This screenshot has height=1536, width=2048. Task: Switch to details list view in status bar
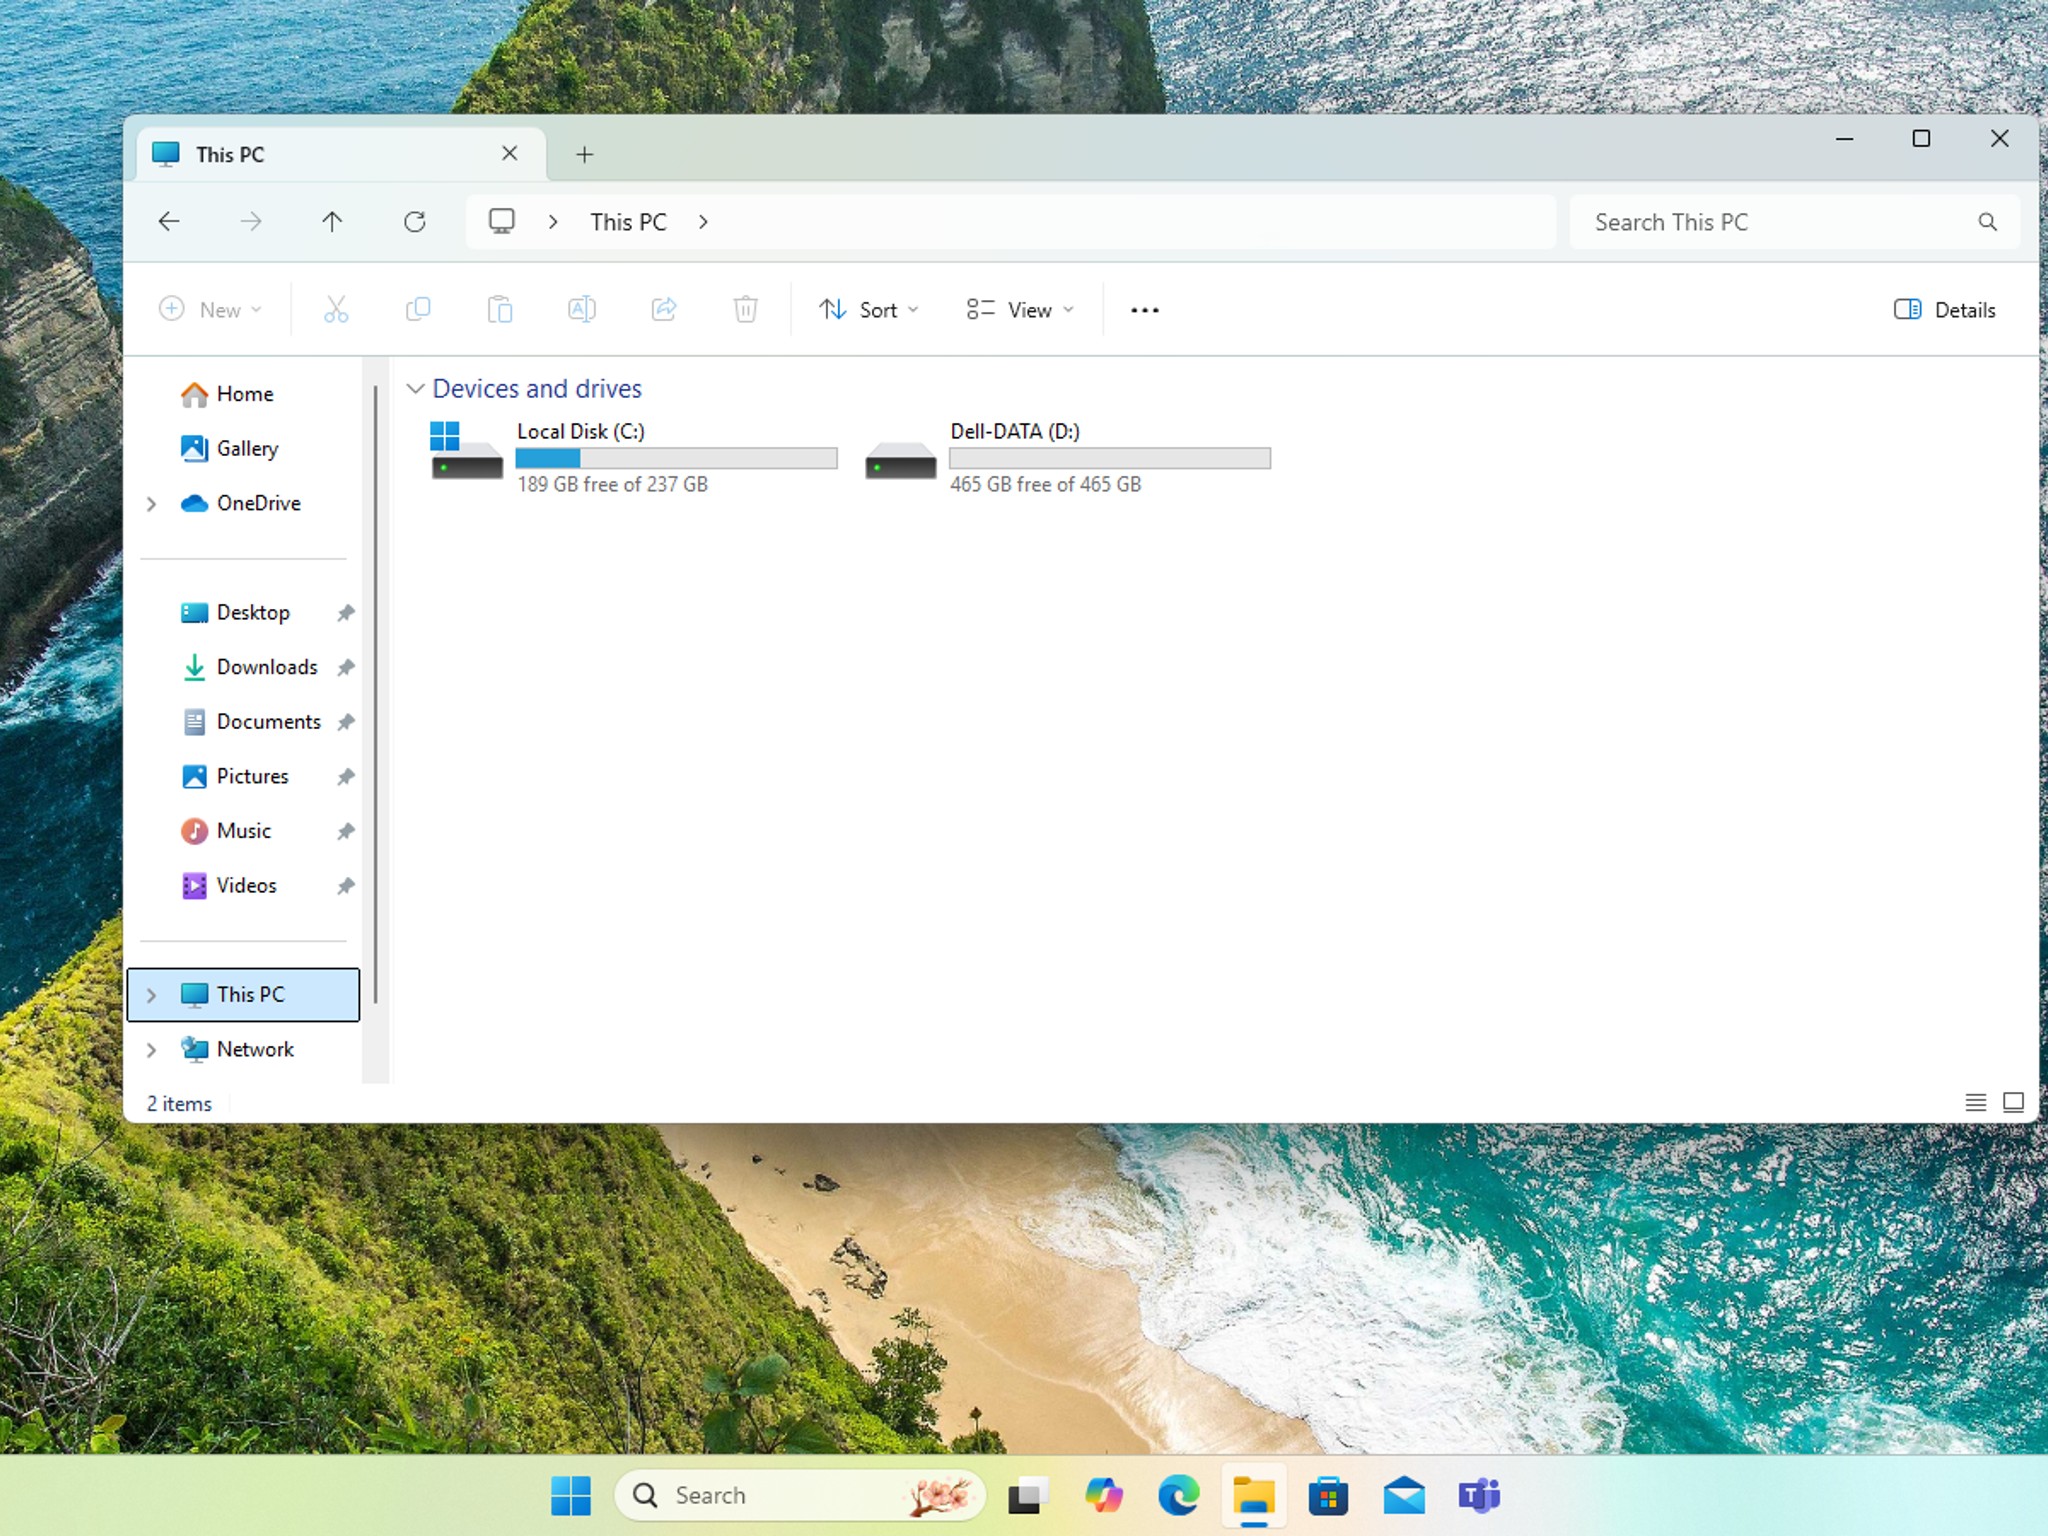1975,1102
